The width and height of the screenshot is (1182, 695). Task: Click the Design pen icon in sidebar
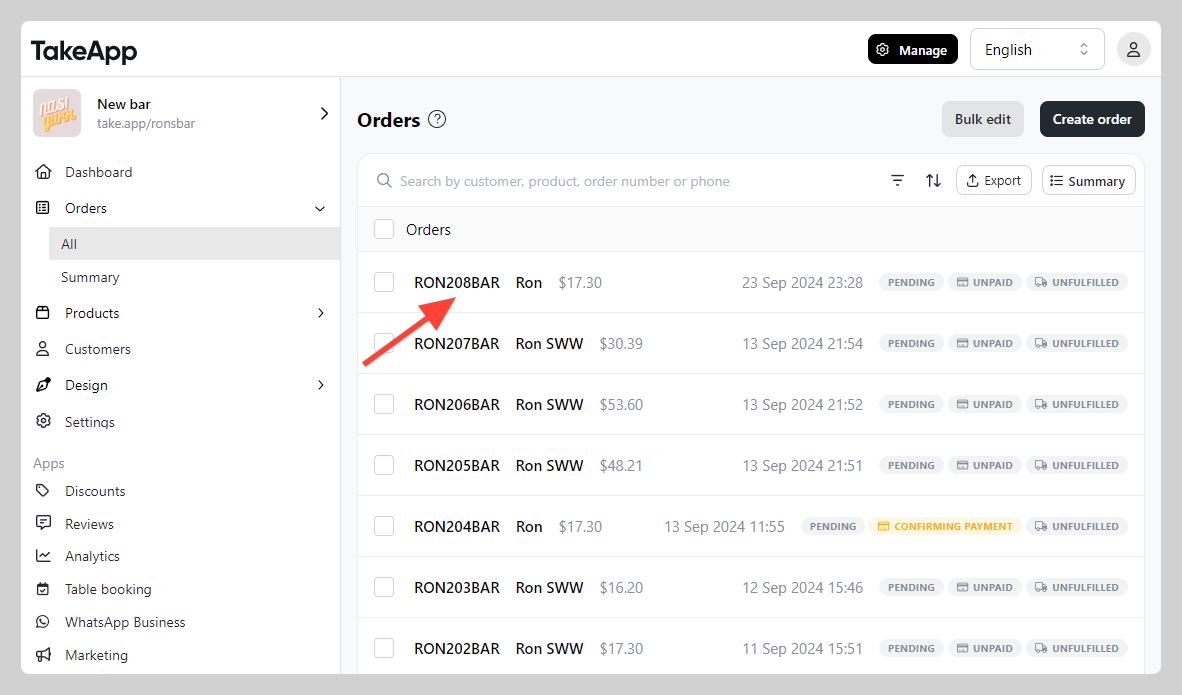43,385
